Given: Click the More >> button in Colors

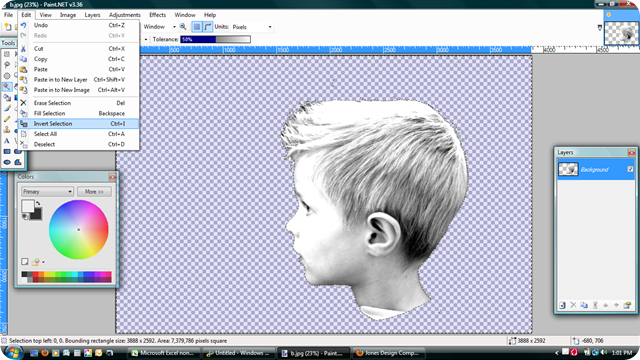Looking at the screenshot, I should 94,191.
